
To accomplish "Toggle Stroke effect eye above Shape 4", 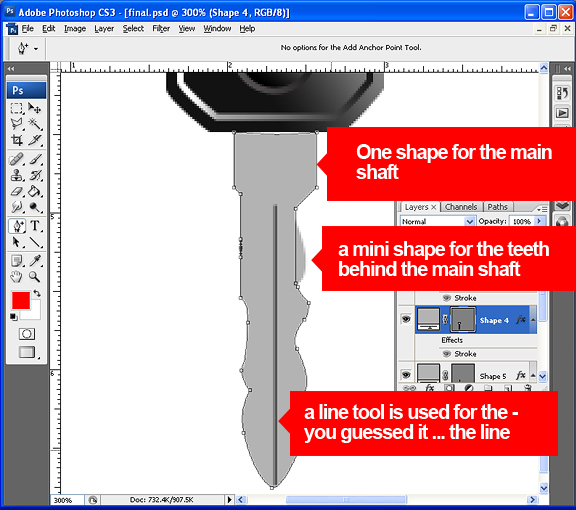I will [x=446, y=298].
